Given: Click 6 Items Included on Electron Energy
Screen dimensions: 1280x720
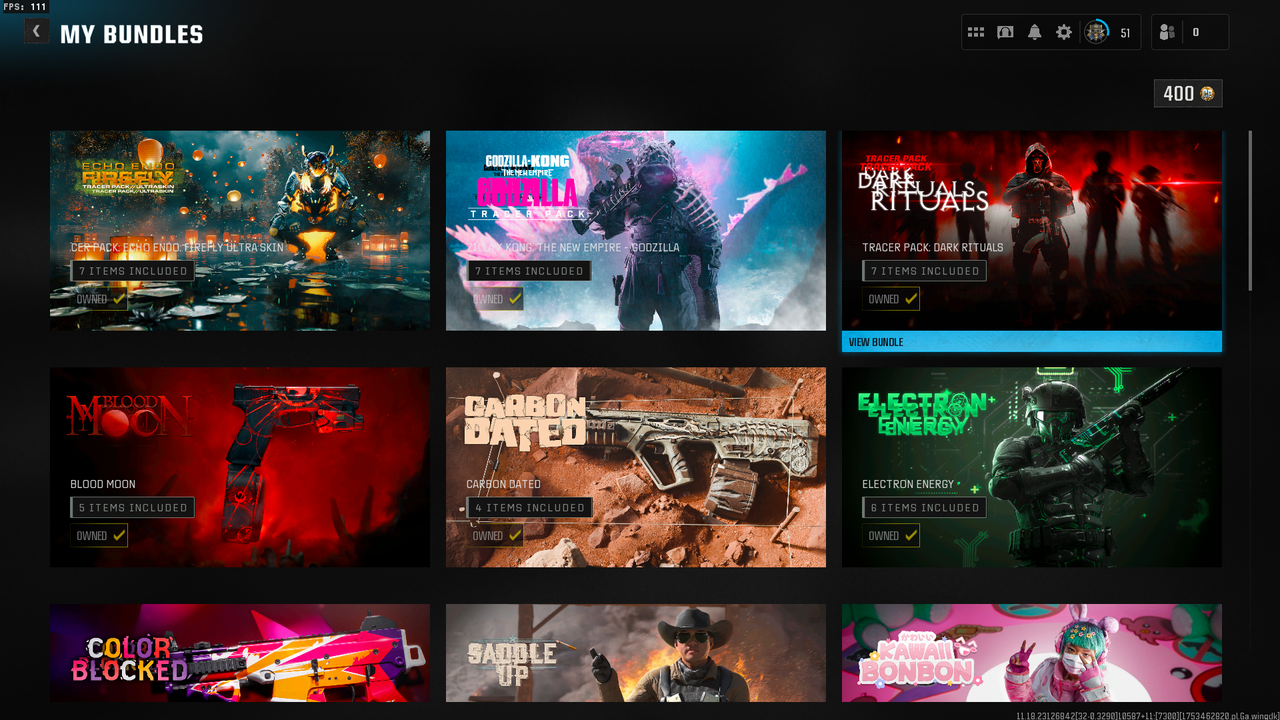Looking at the screenshot, I should 925,508.
